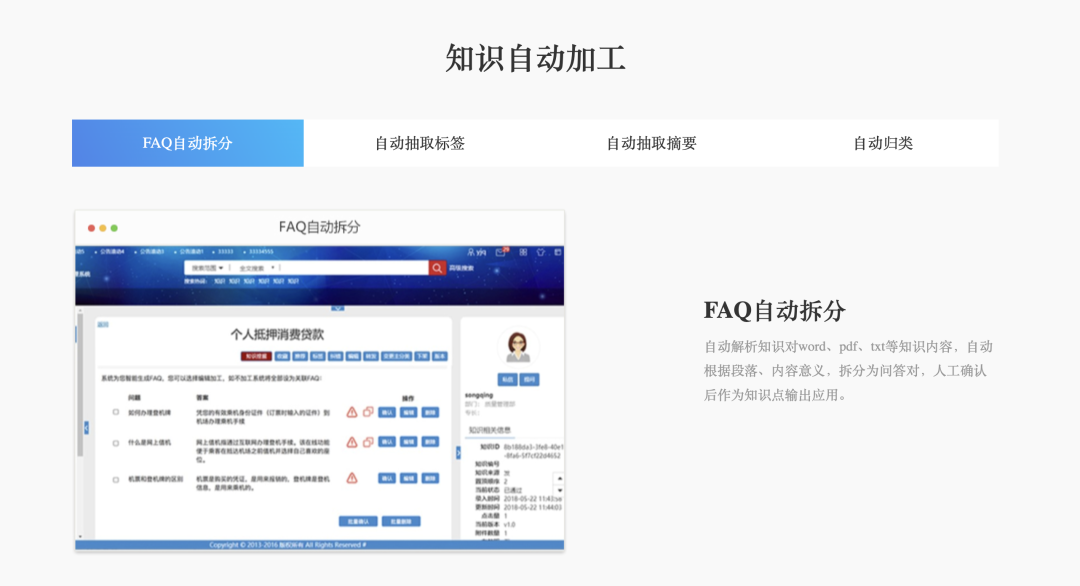The height and width of the screenshot is (586, 1080).
Task: Click the dark red 知识搜索 button
Action: 256,356
